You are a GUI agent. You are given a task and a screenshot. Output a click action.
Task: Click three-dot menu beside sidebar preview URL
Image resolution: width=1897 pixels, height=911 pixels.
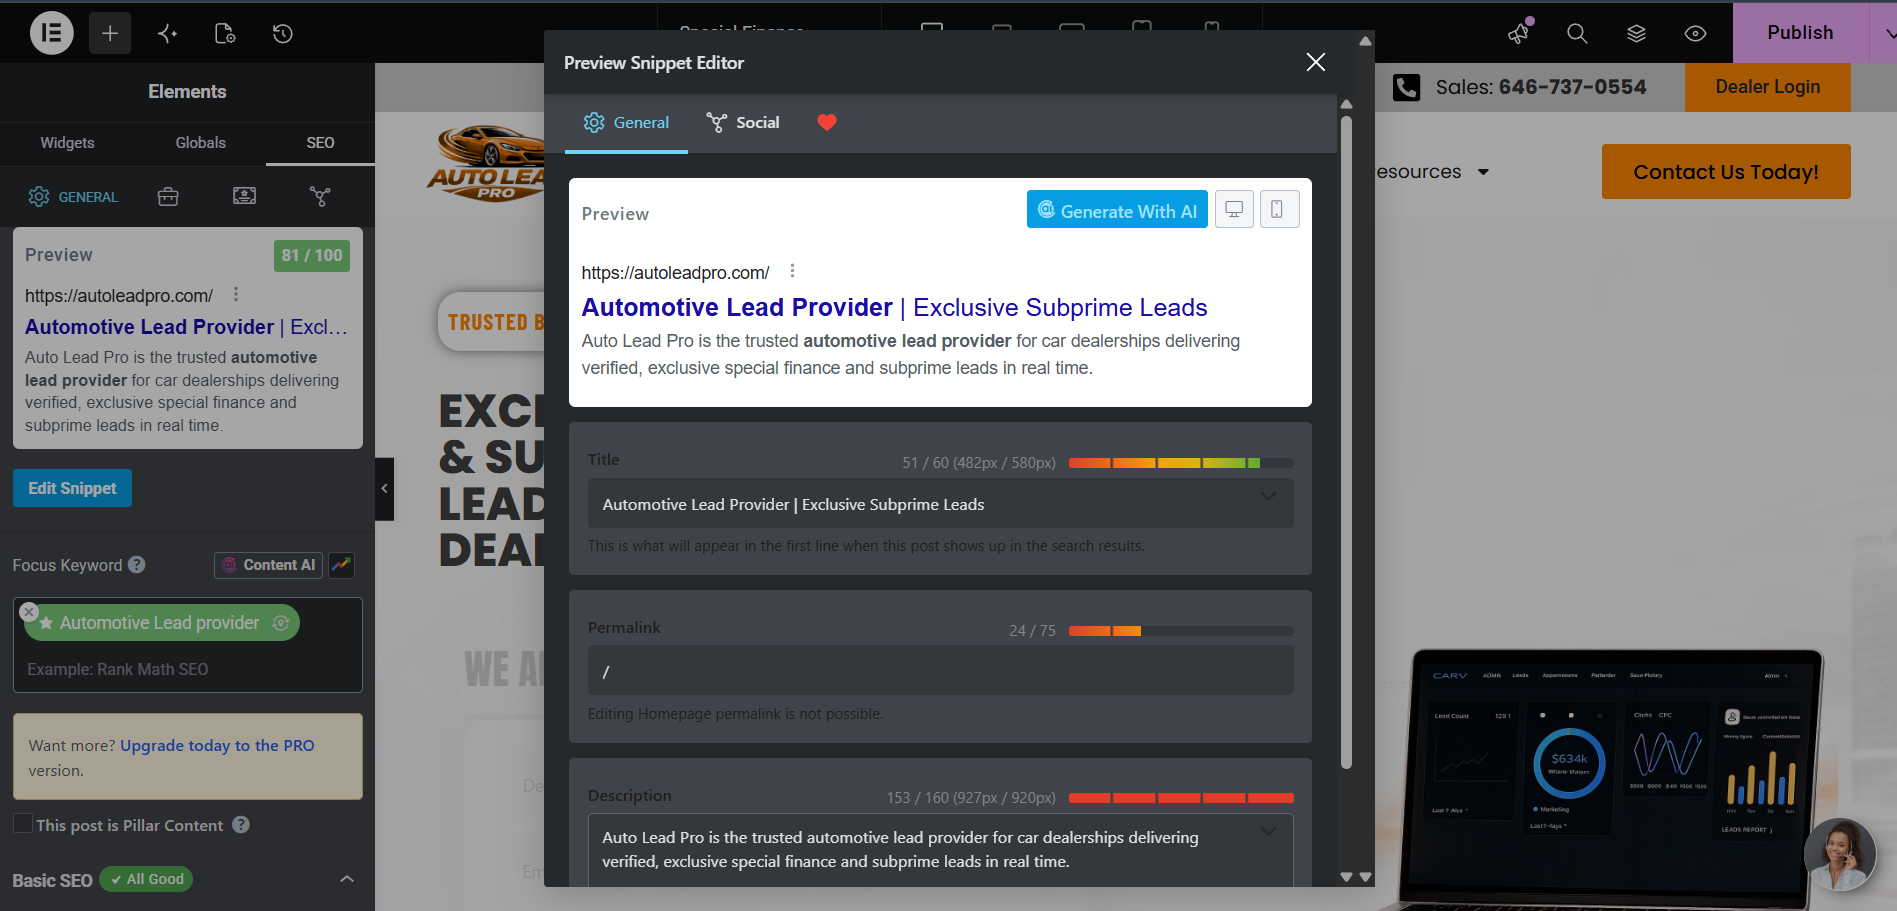click(236, 294)
